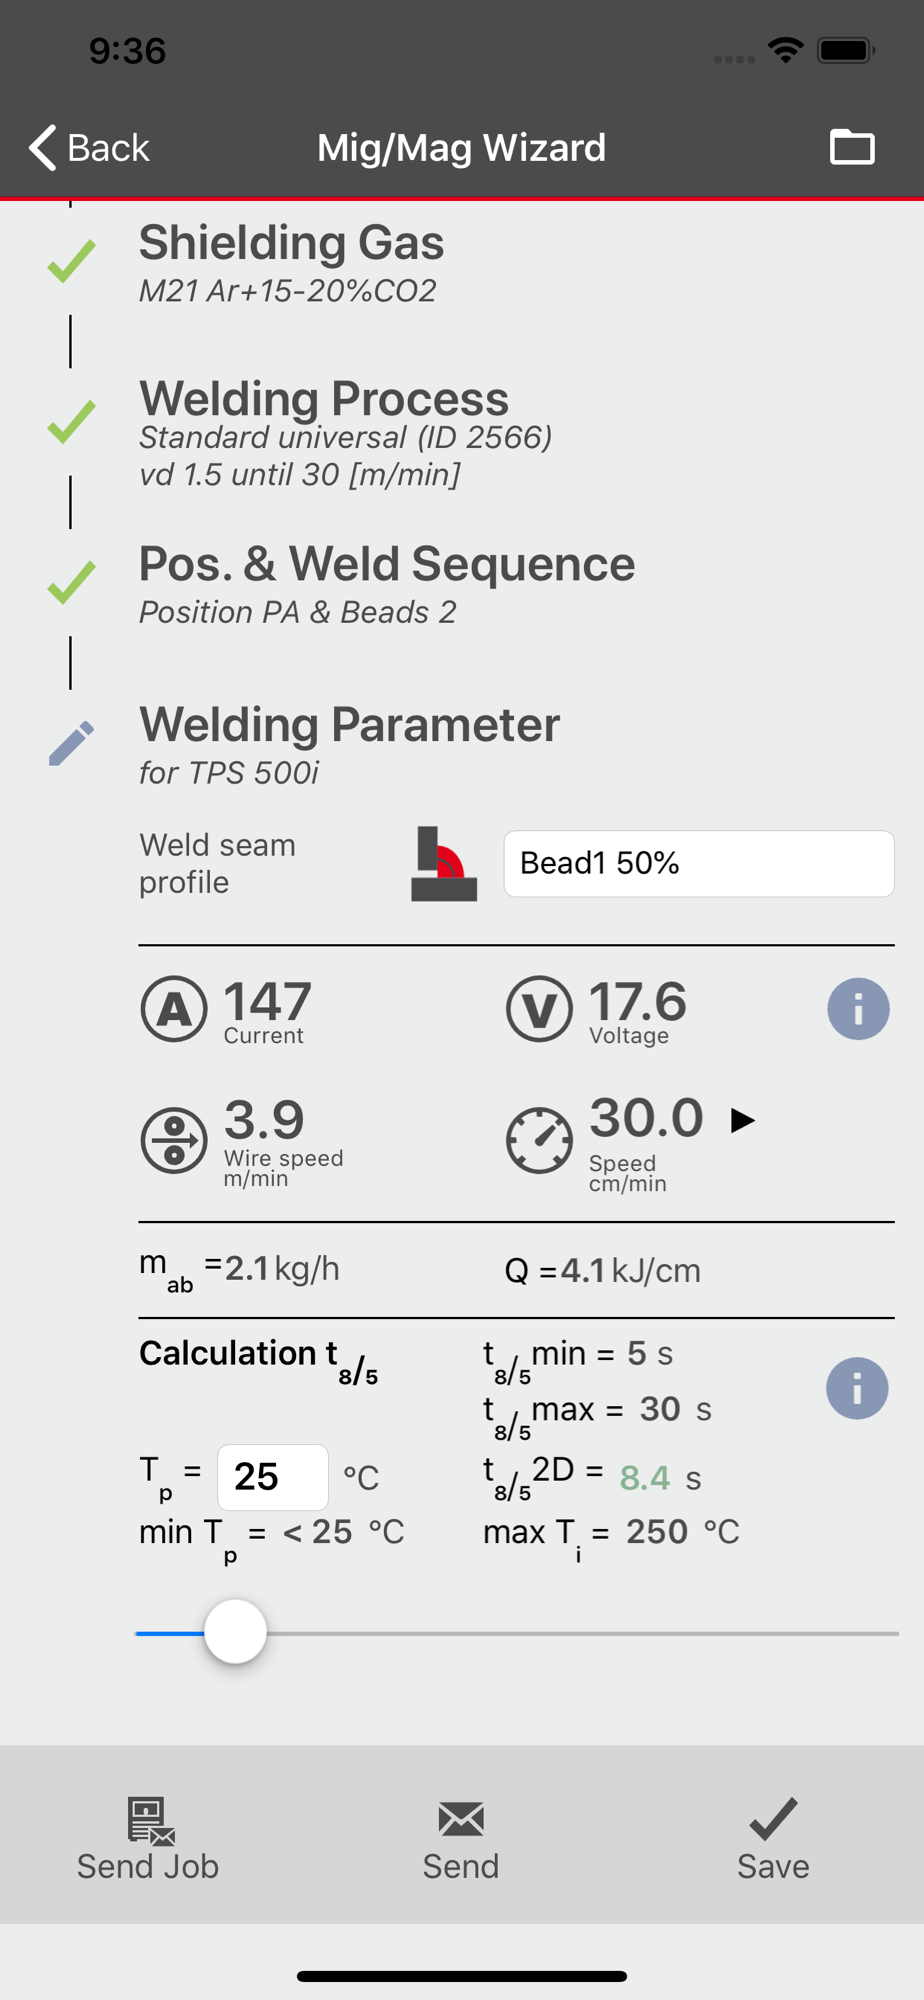
Task: Tap the Send envelope button
Action: [461, 1840]
